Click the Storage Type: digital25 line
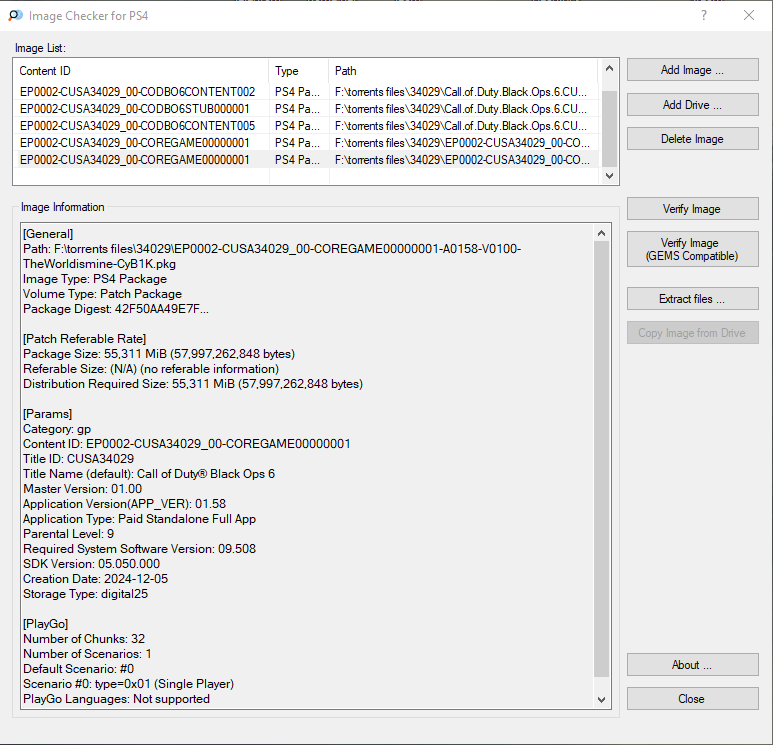 pyautogui.click(x=85, y=594)
